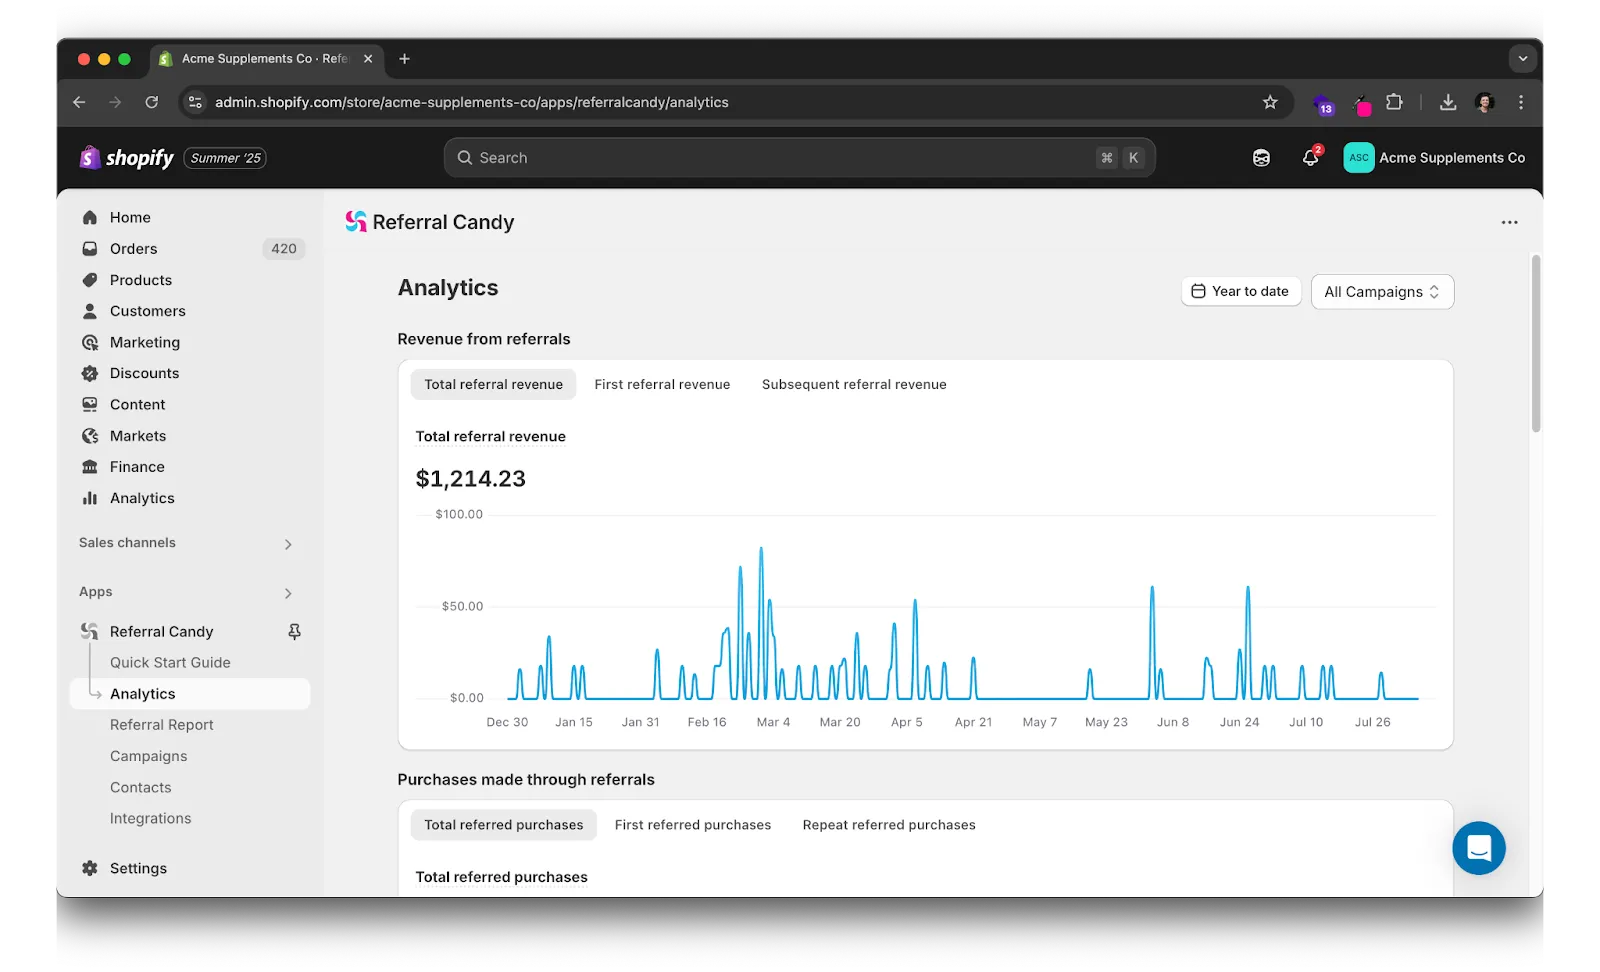Switch to the First referral revenue tab
1600x972 pixels.
[662, 384]
